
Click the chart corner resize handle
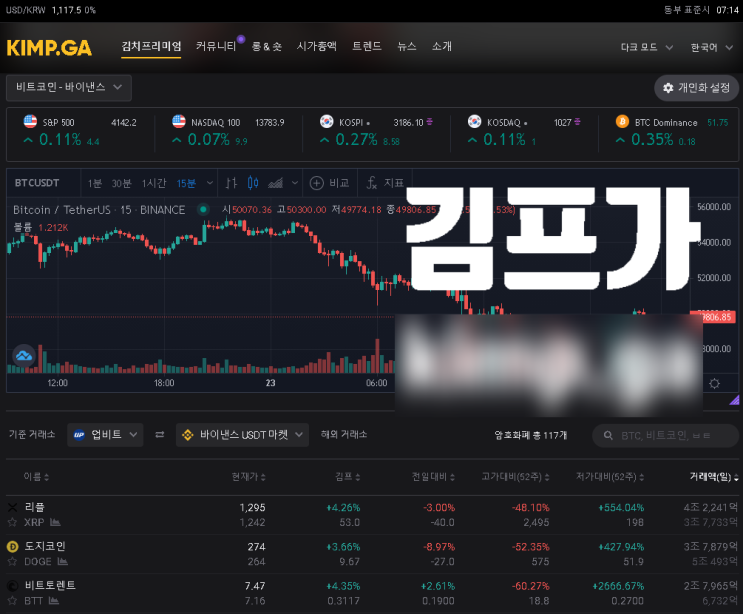(734, 400)
